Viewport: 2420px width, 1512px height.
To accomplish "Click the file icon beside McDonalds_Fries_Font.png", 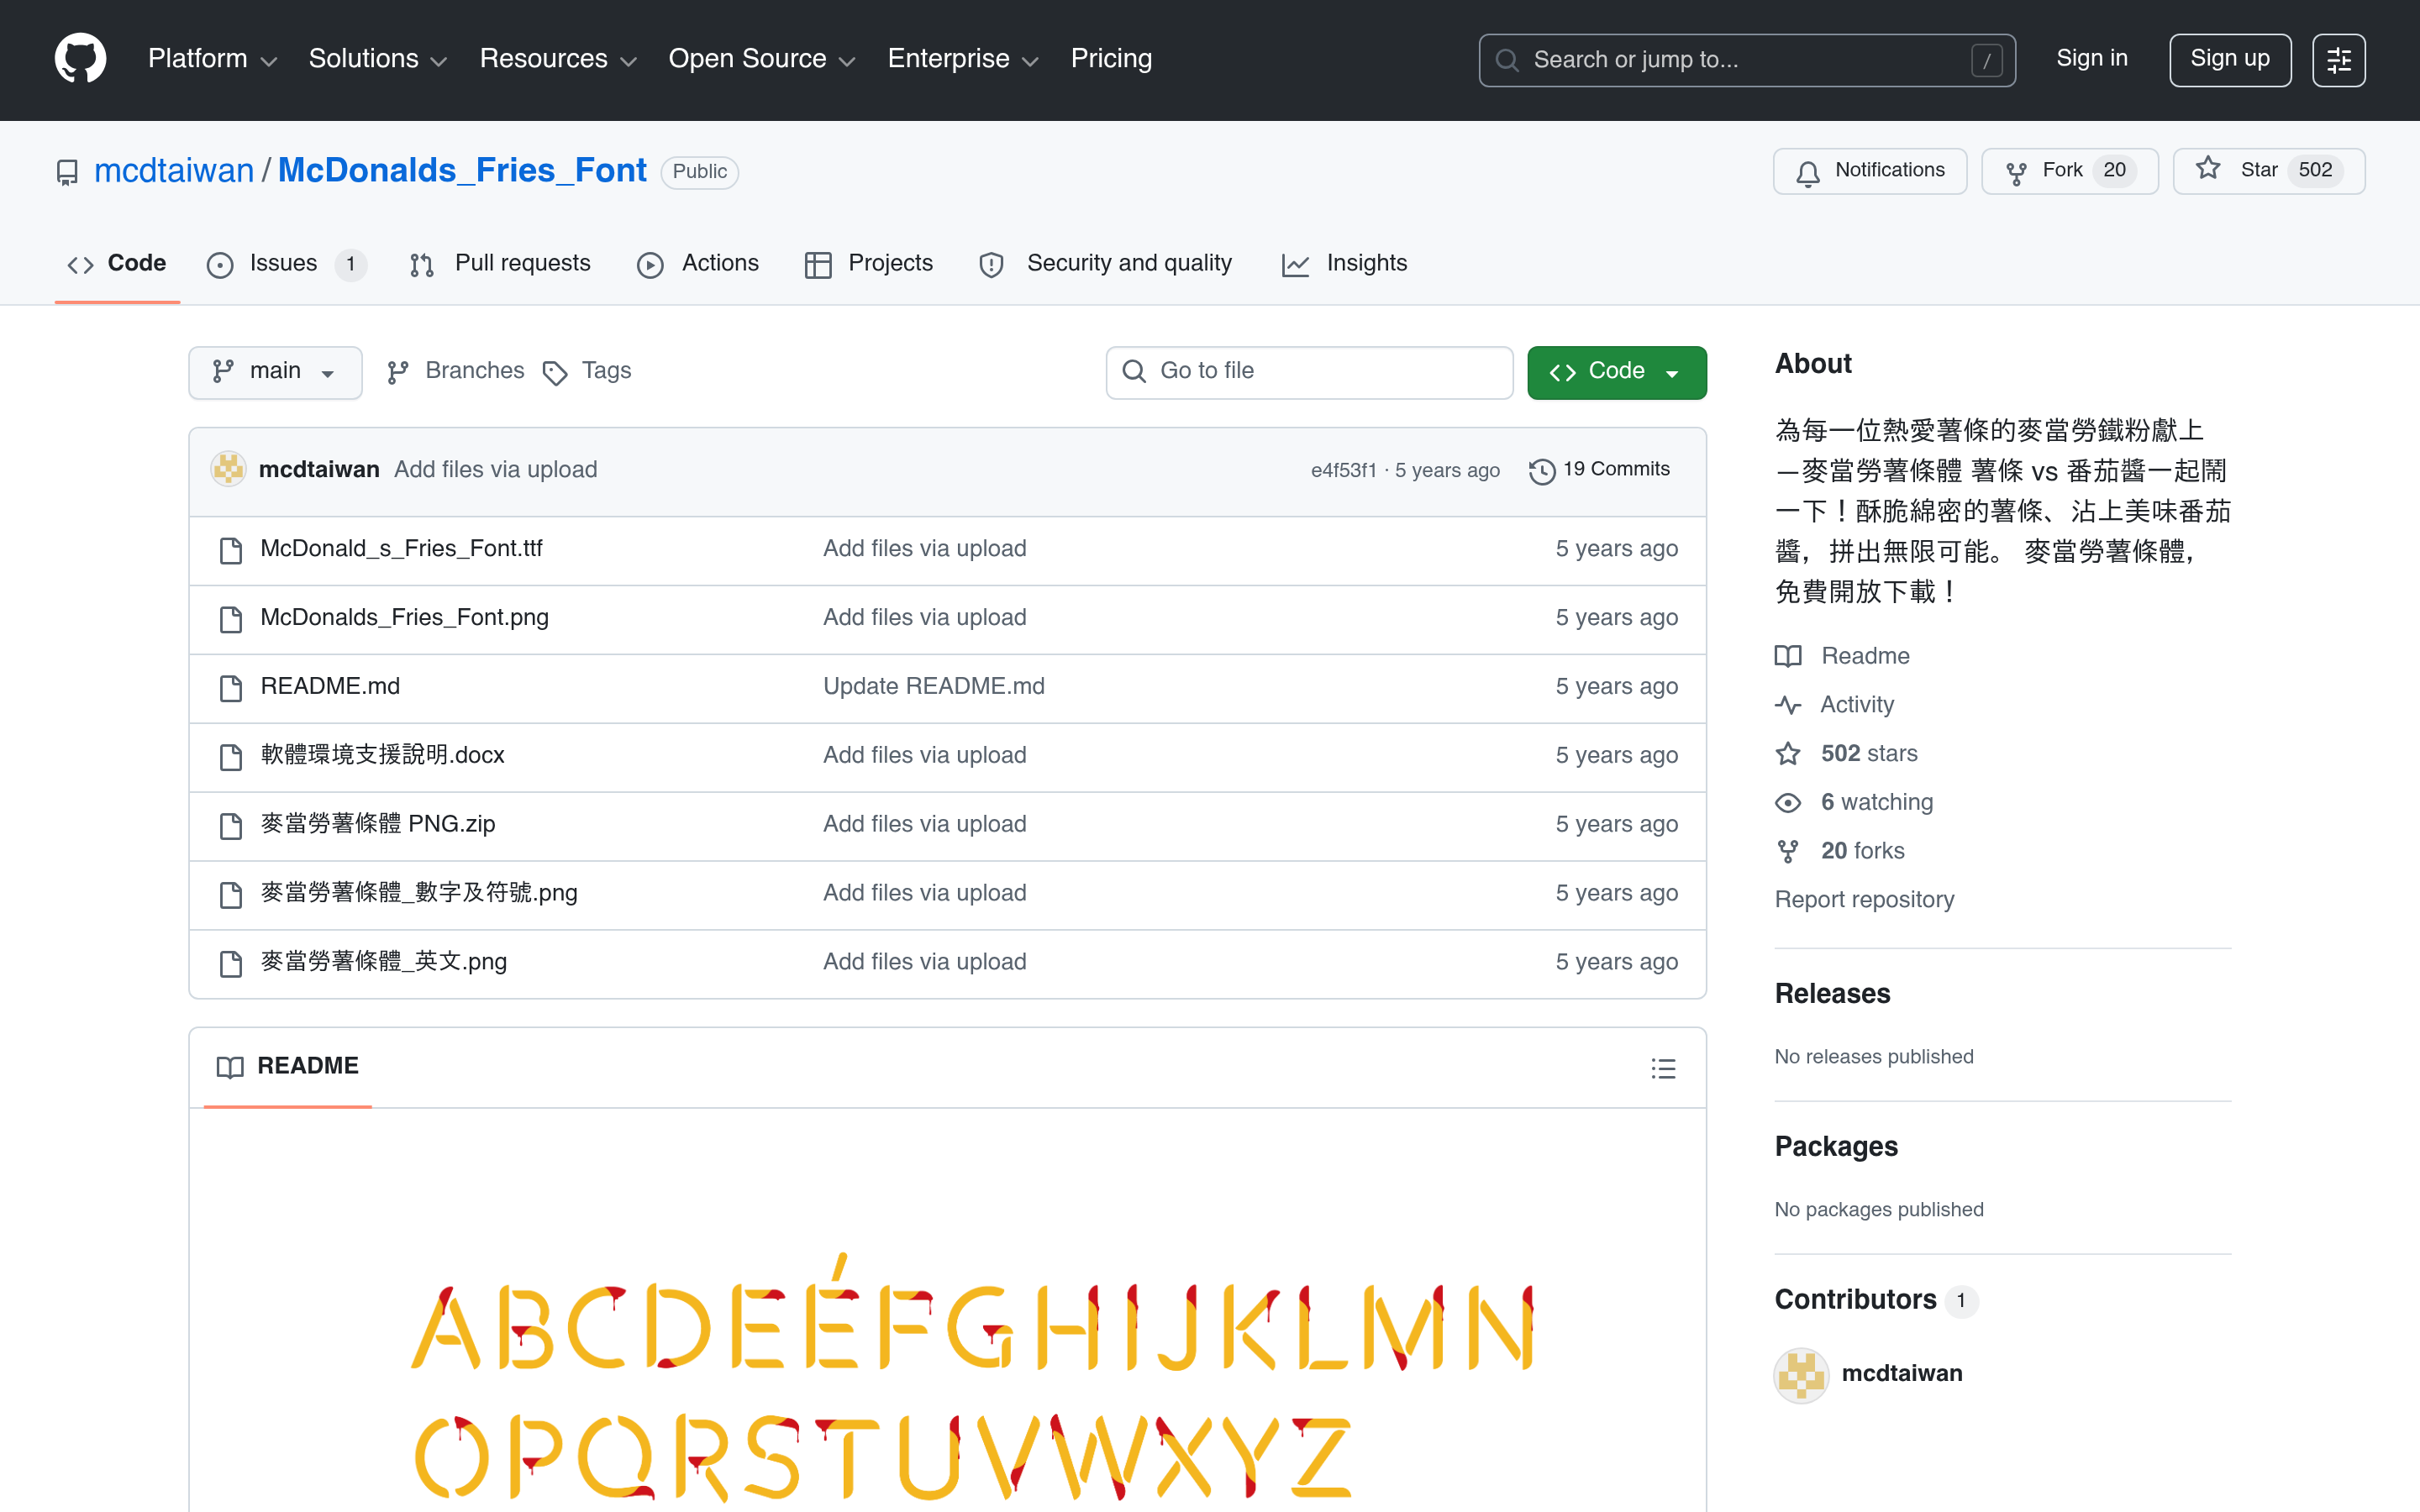I will point(231,619).
